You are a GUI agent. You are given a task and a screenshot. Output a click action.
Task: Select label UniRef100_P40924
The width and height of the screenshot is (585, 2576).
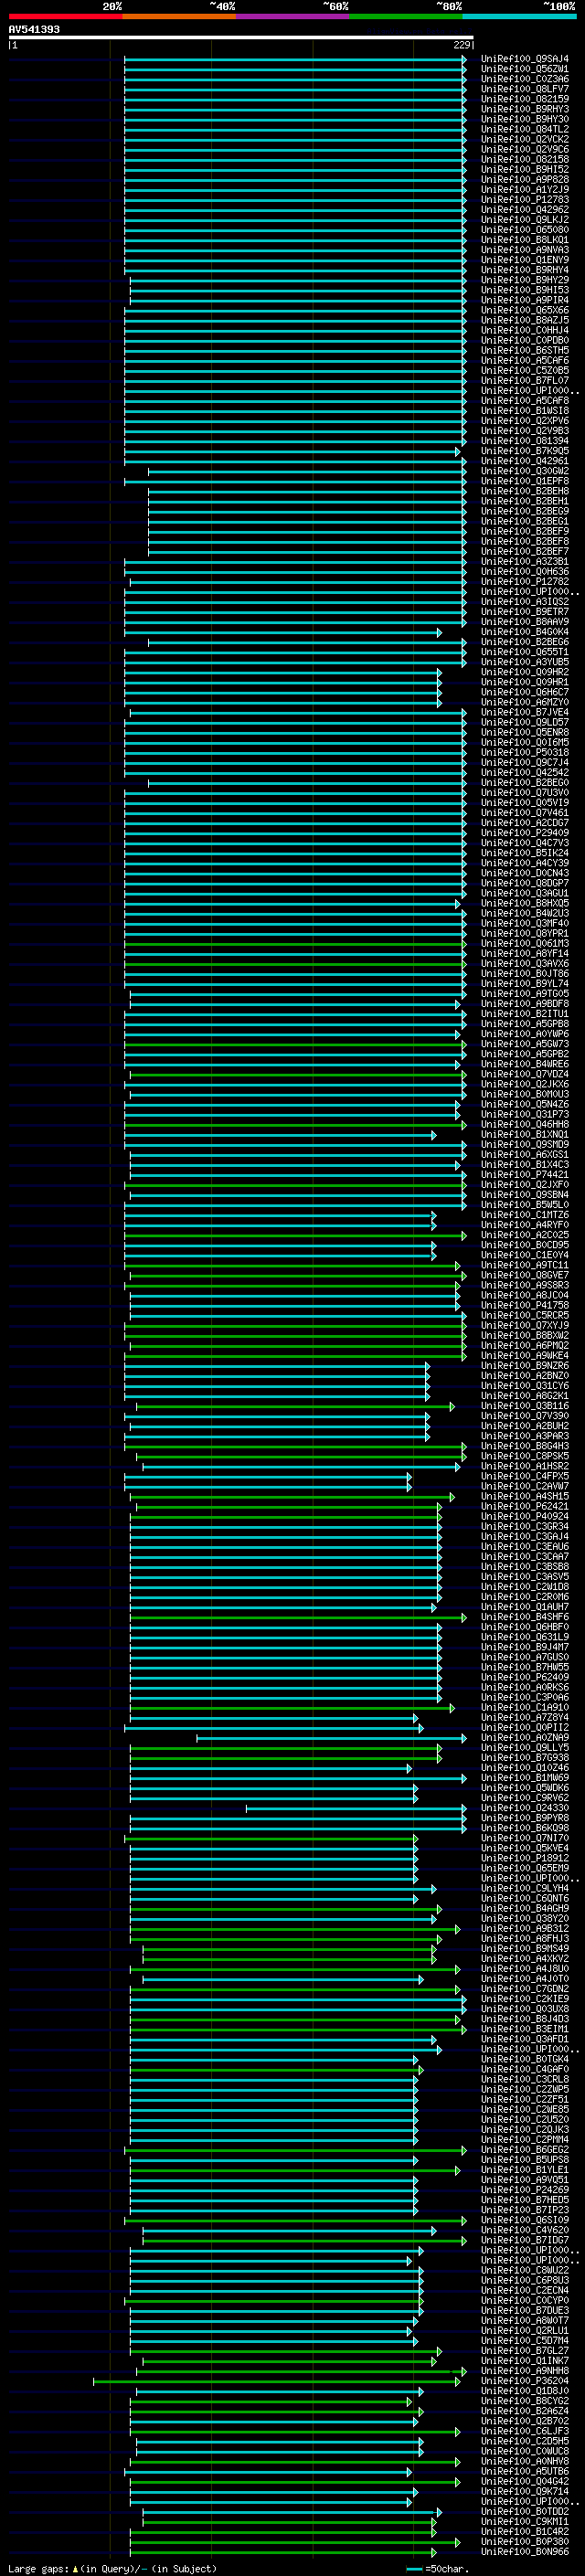(x=524, y=1516)
